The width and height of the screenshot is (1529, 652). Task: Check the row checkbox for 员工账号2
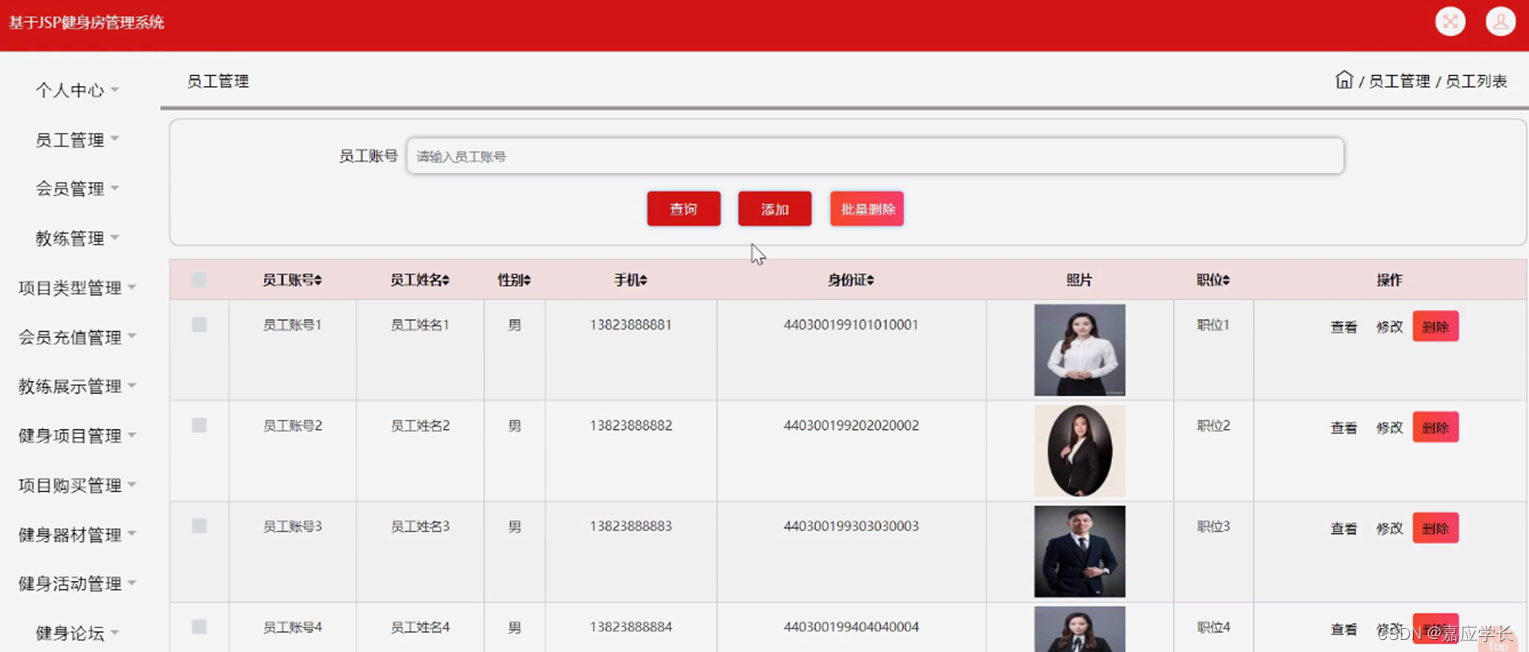click(x=199, y=425)
